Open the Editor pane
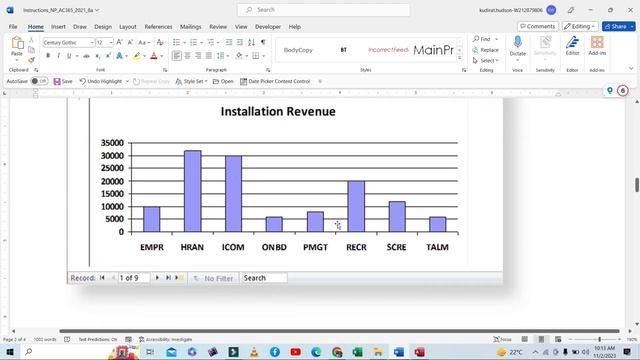 [572, 46]
